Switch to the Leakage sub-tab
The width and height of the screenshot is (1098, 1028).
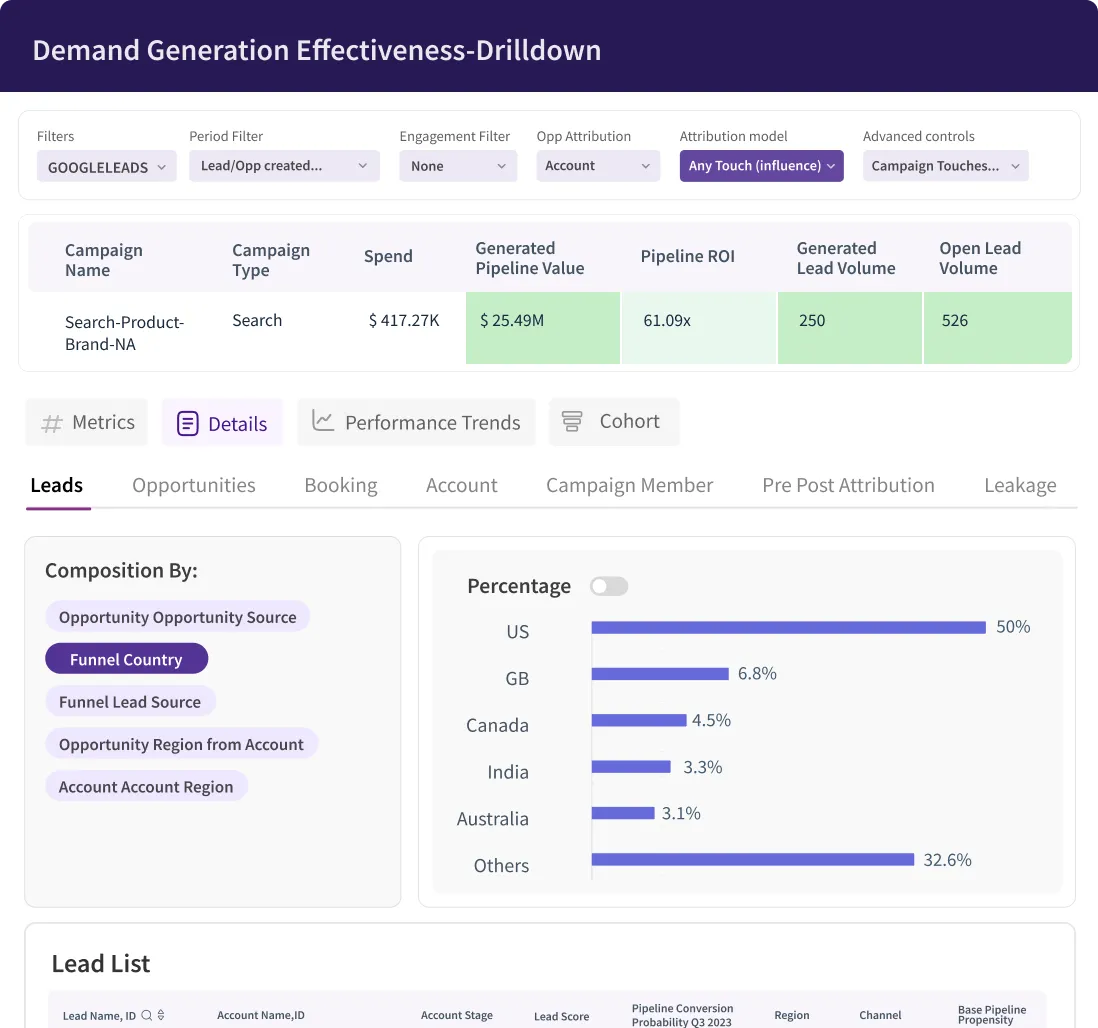point(1020,485)
